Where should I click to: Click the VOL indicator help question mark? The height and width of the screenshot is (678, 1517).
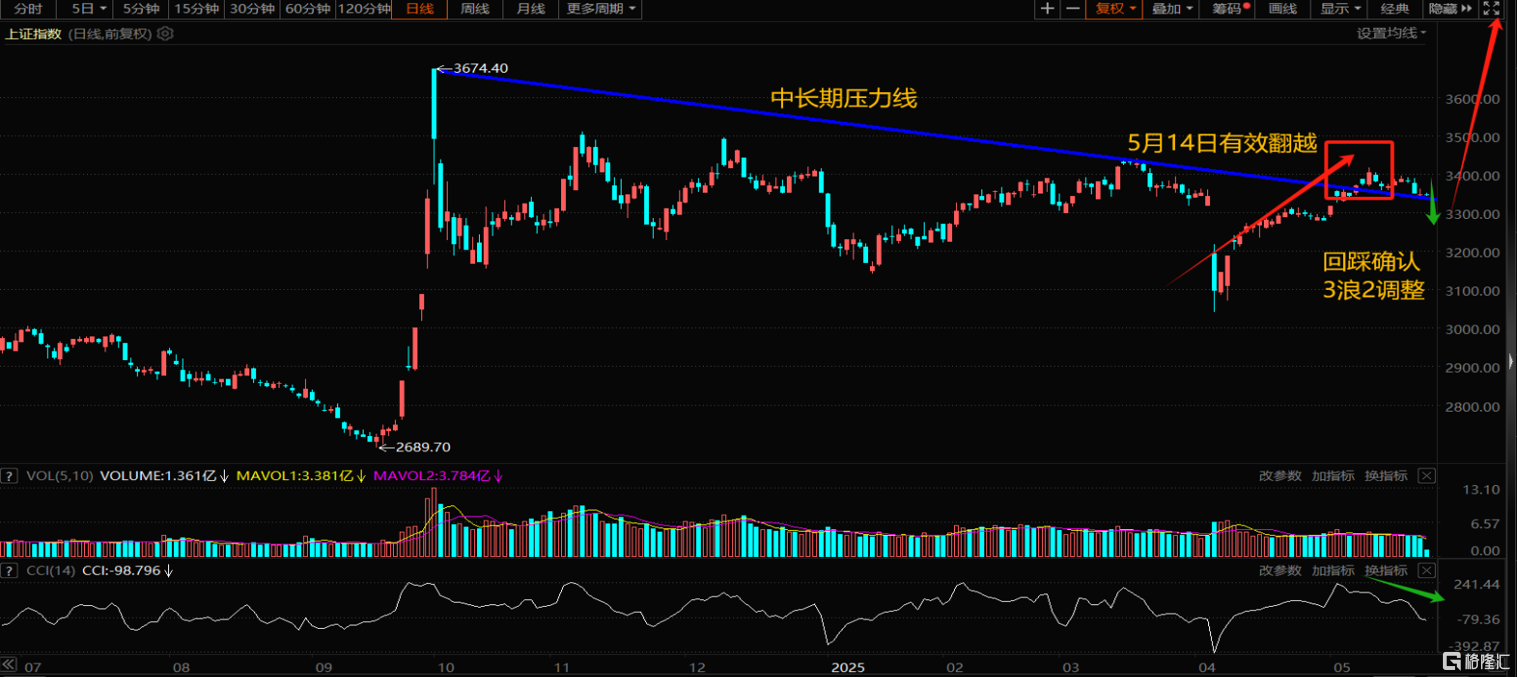point(9,476)
